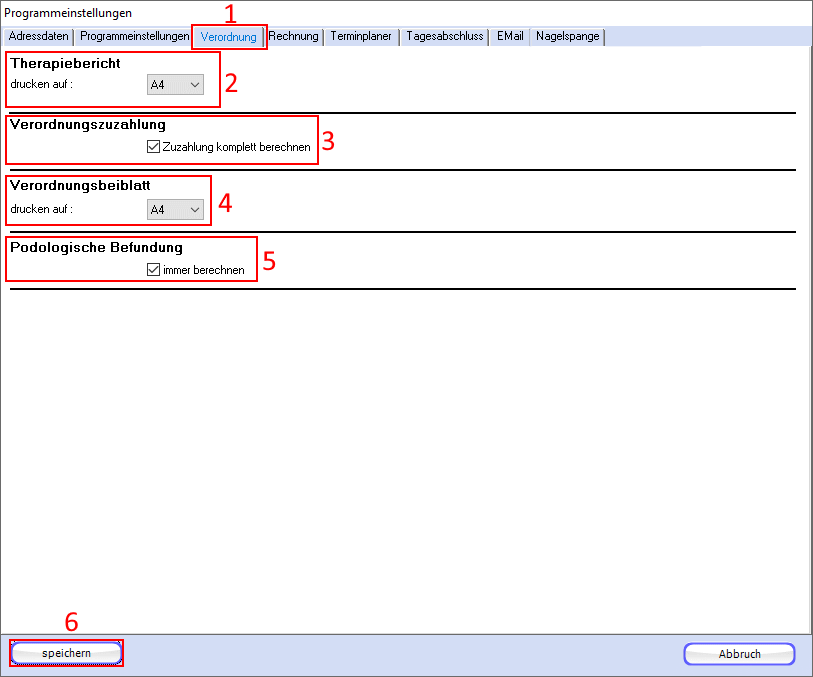Image resolution: width=813 pixels, height=677 pixels.
Task: Switch to the Adressdaten tab
Action: [39, 37]
